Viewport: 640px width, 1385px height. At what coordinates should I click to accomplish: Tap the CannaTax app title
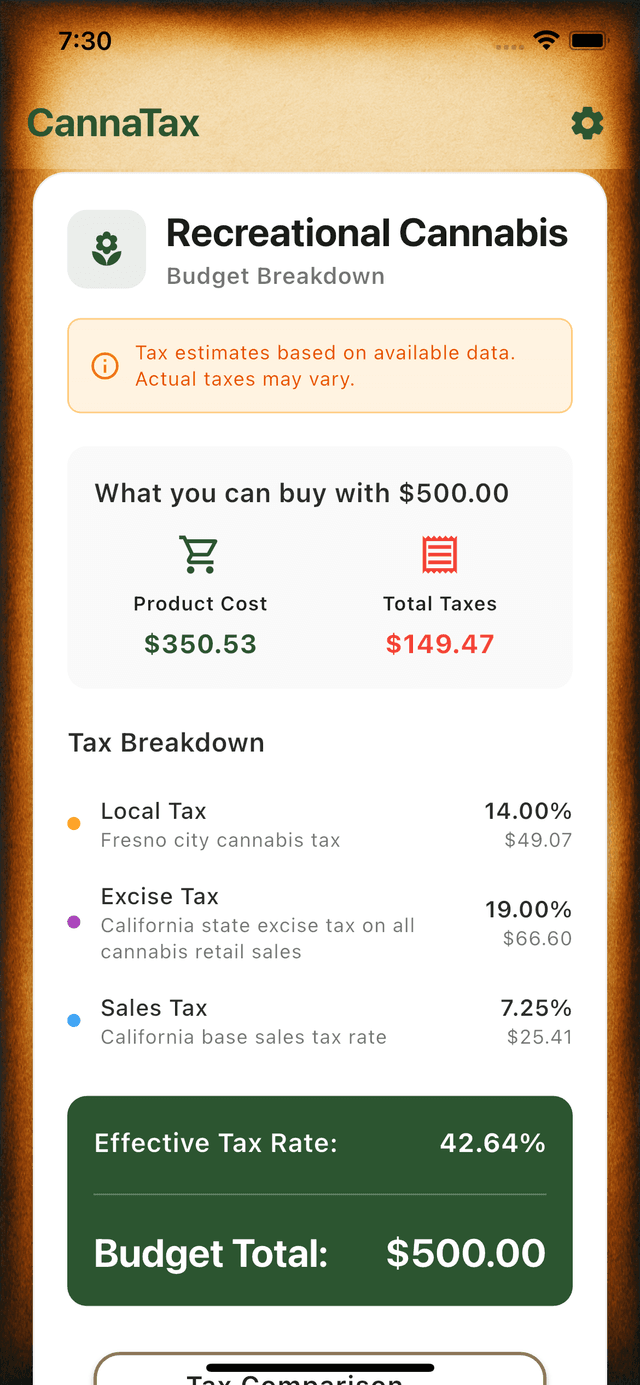tap(113, 124)
